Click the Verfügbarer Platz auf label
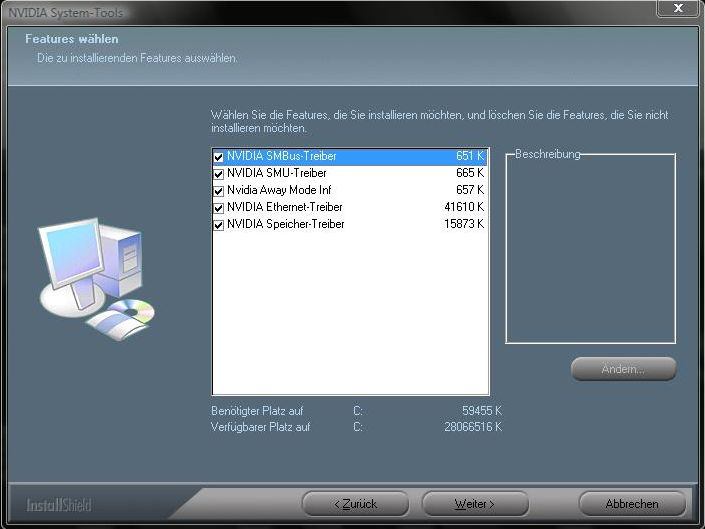This screenshot has width=705, height=529. [261, 427]
